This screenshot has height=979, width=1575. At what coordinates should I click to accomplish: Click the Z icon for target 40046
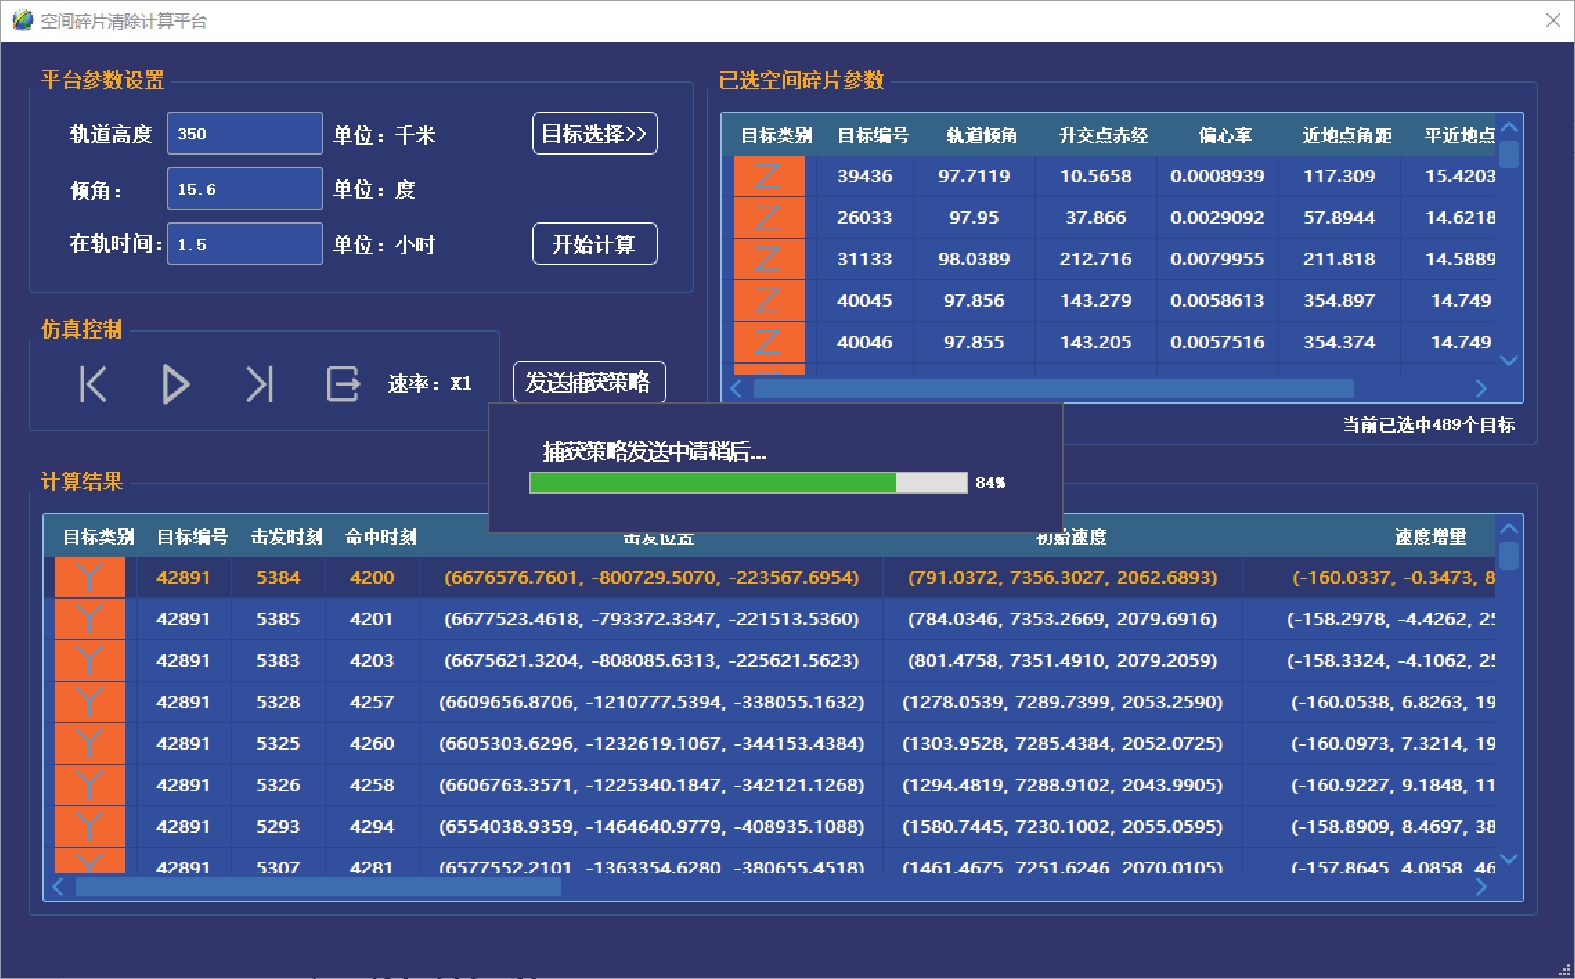tap(769, 342)
